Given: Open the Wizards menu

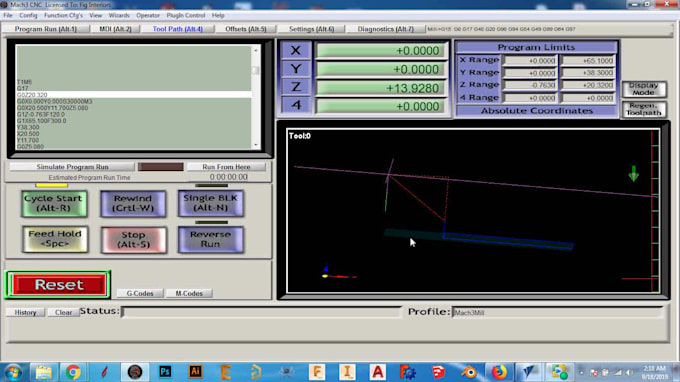Looking at the screenshot, I should coord(119,15).
